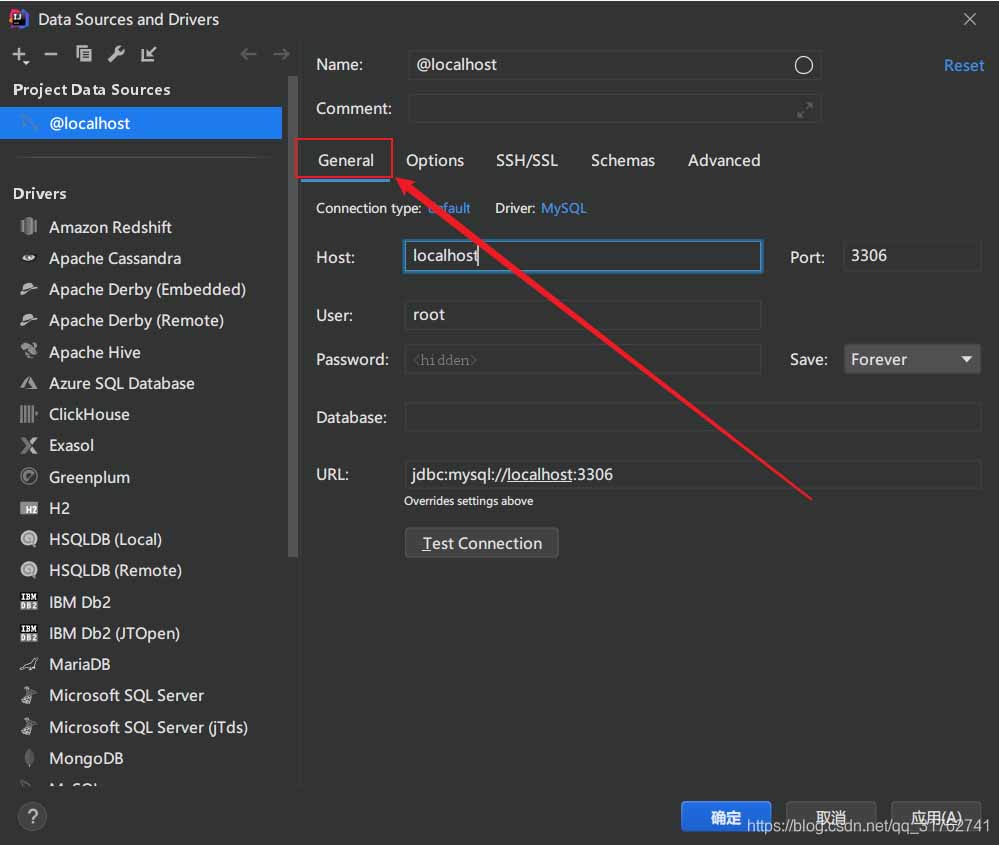Viewport: 999px width, 845px height.
Task: Close the Data Sources and Drivers dialog
Action: [x=970, y=19]
